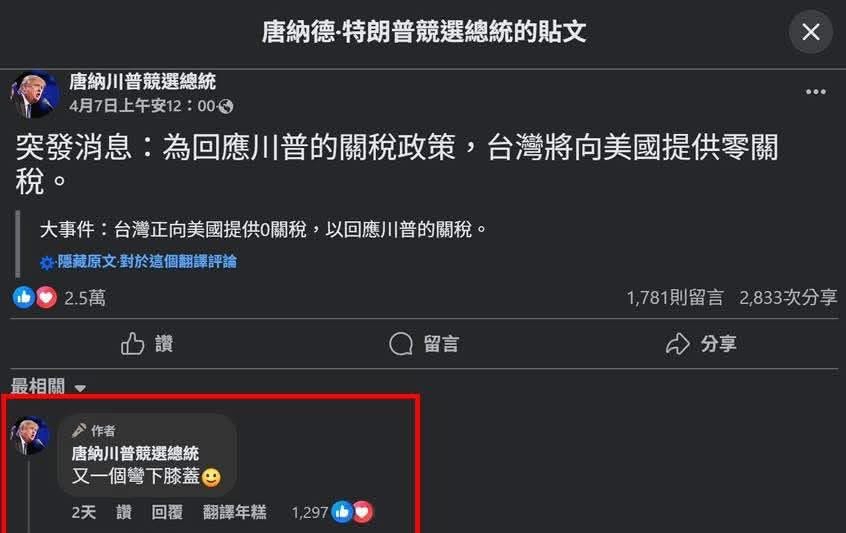Close the post dialog with X
The width and height of the screenshot is (846, 533).
[810, 32]
